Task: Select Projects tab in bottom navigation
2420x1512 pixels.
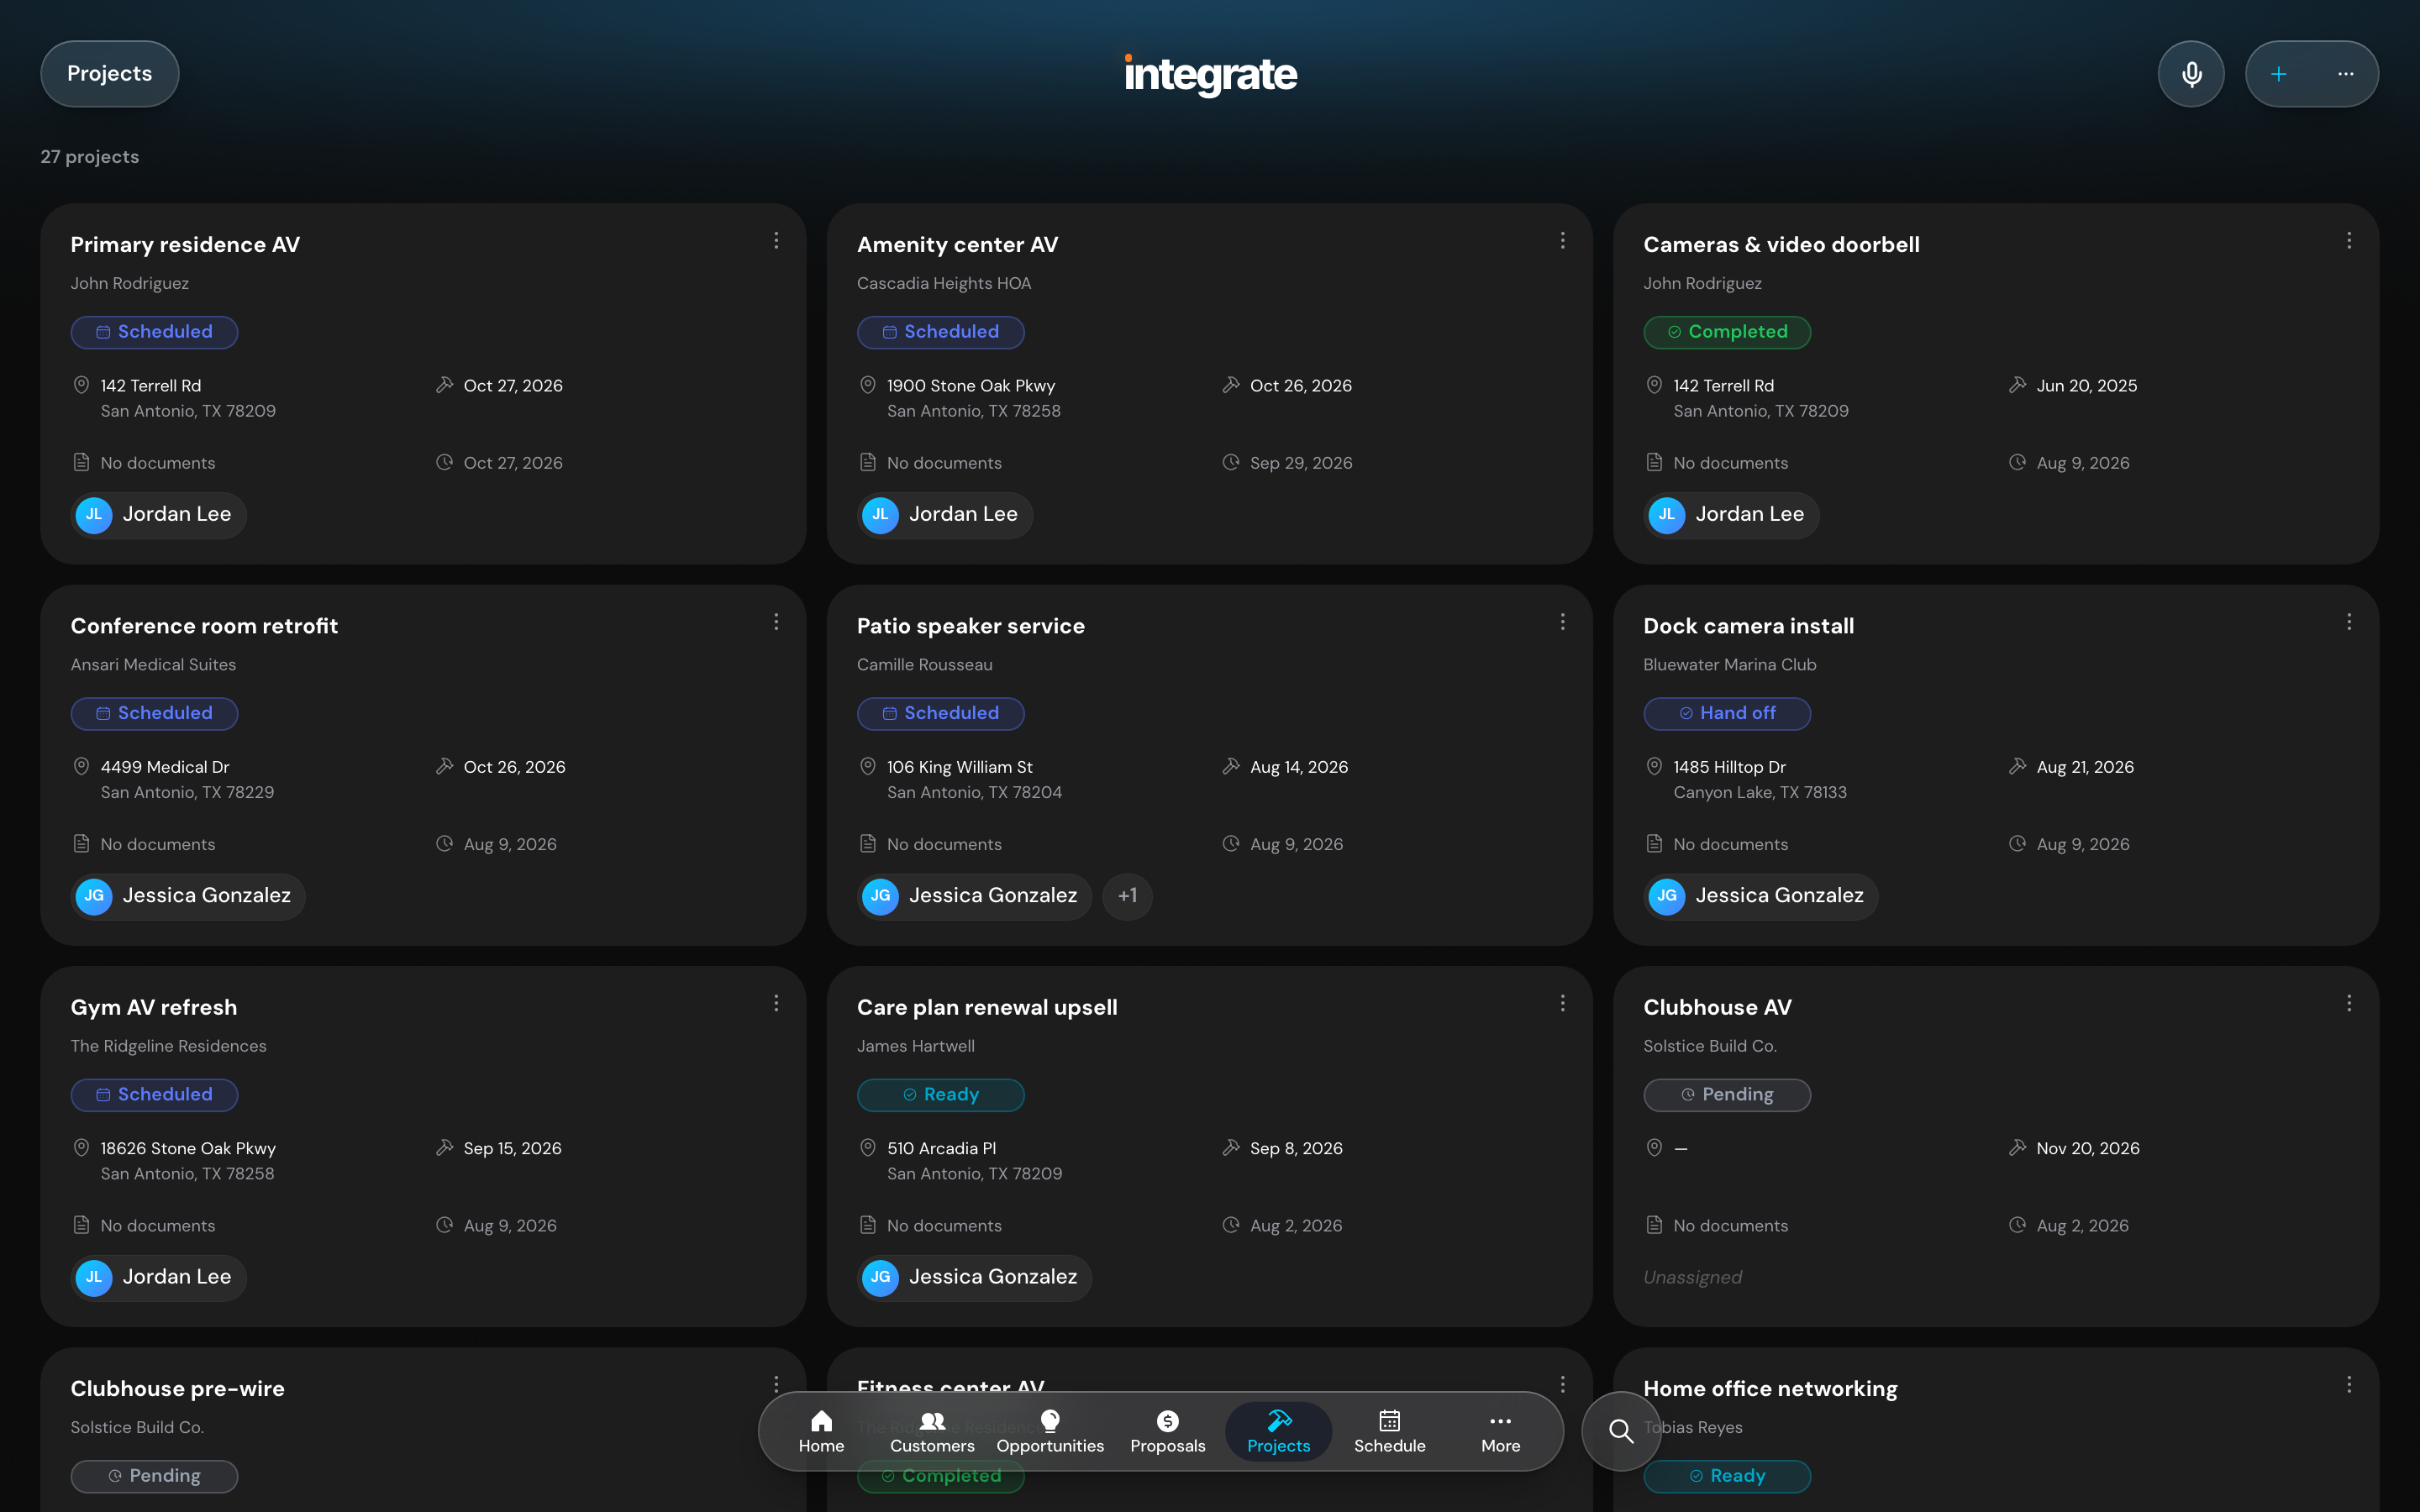Action: (x=1278, y=1431)
